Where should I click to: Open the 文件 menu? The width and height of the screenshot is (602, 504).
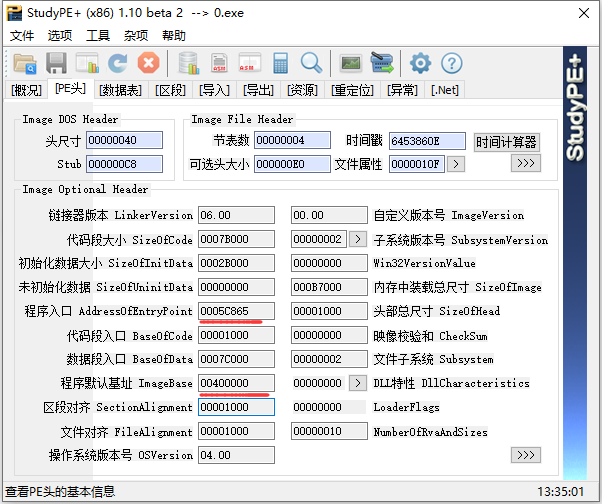click(x=22, y=36)
